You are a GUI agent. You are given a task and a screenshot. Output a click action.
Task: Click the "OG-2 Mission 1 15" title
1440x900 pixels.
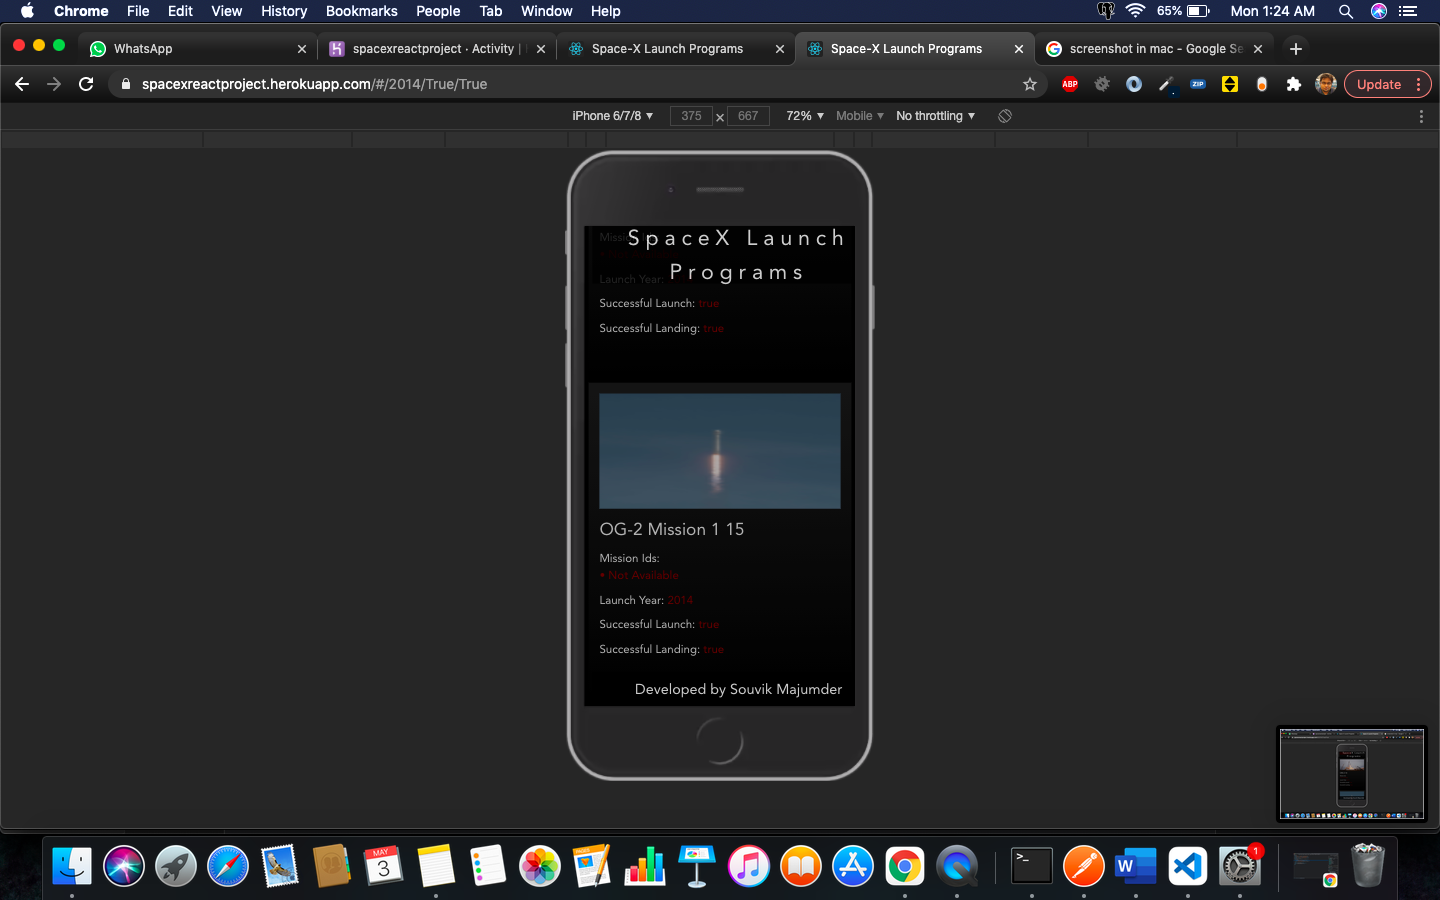pos(672,529)
